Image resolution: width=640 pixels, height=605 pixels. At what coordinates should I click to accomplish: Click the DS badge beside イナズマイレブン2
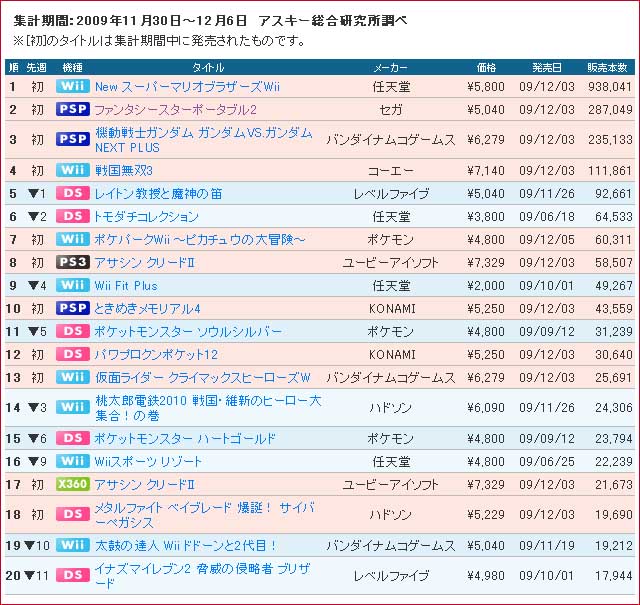(73, 575)
